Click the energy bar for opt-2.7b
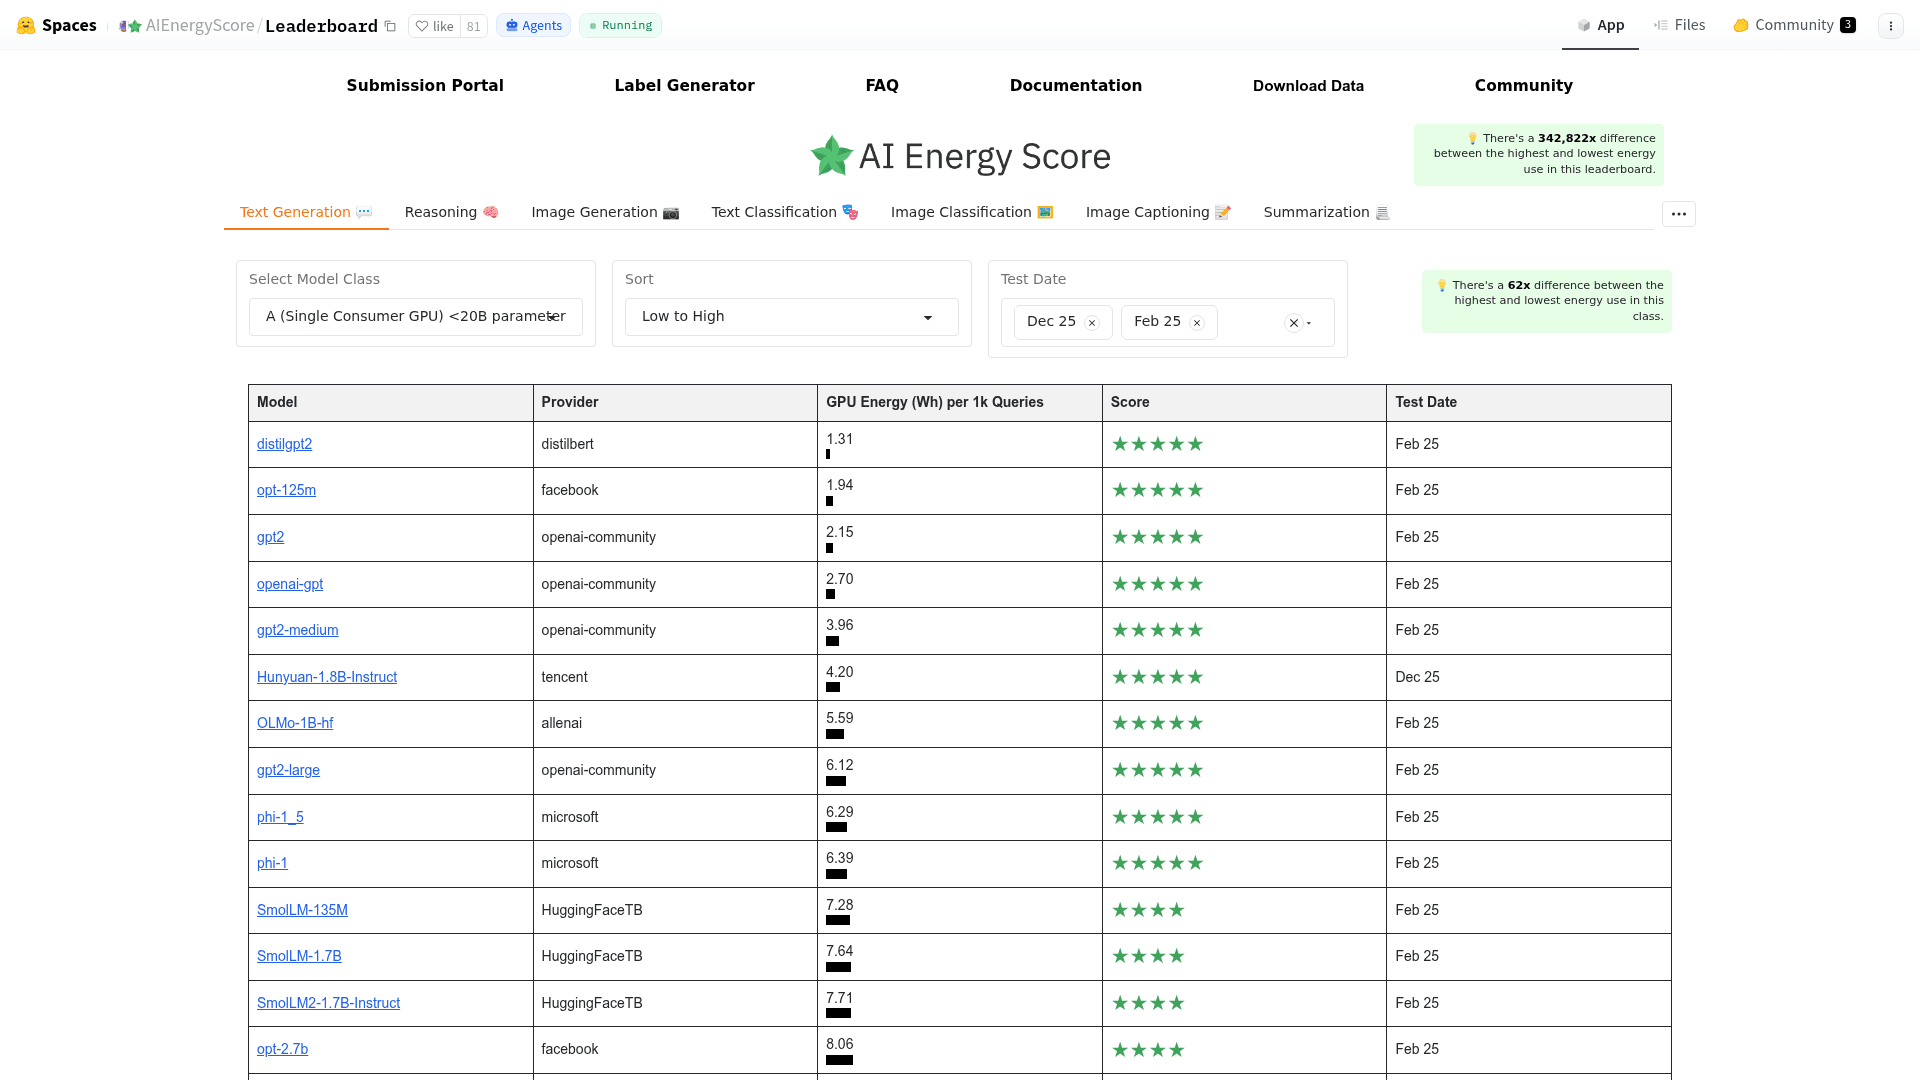Screen dimensions: 1920x1080 [x=839, y=1060]
